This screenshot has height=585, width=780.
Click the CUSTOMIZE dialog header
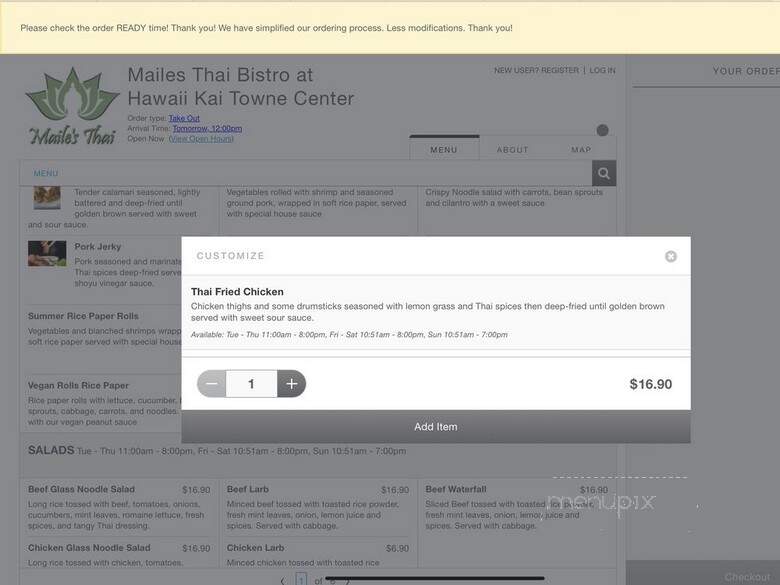click(x=230, y=256)
